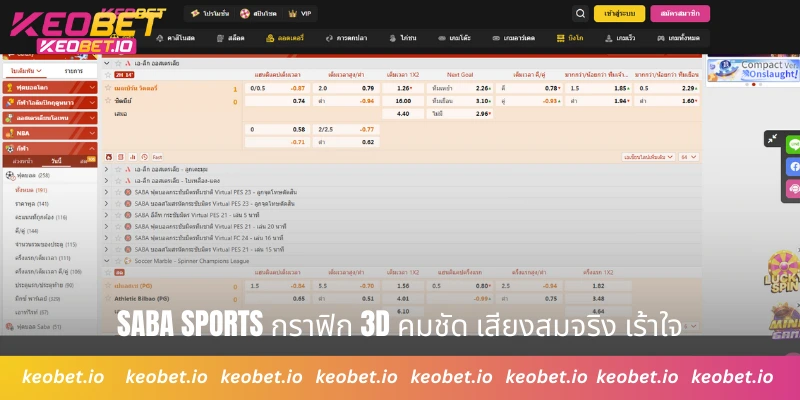Screen dimensions: 800x400
Task: Open the เกมเร็ว fast games menu
Action: pyautogui.click(x=620, y=38)
